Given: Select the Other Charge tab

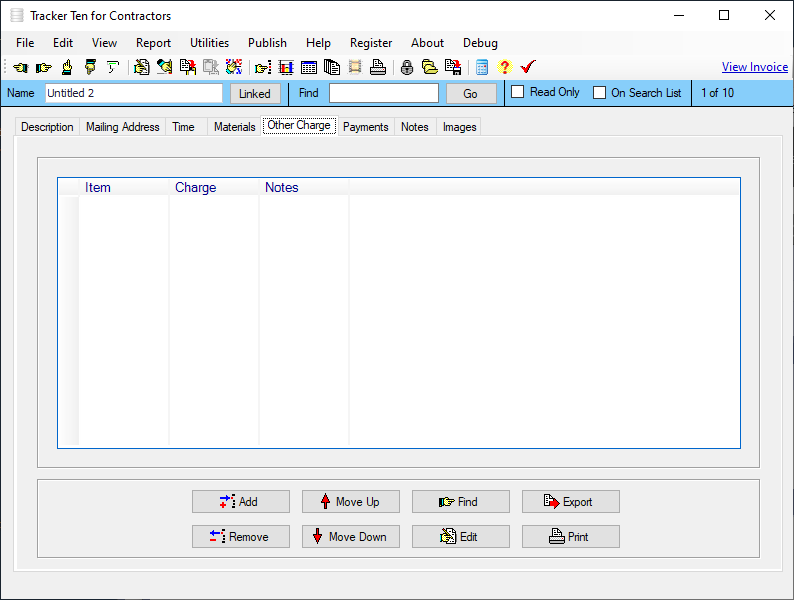Looking at the screenshot, I should coord(299,125).
